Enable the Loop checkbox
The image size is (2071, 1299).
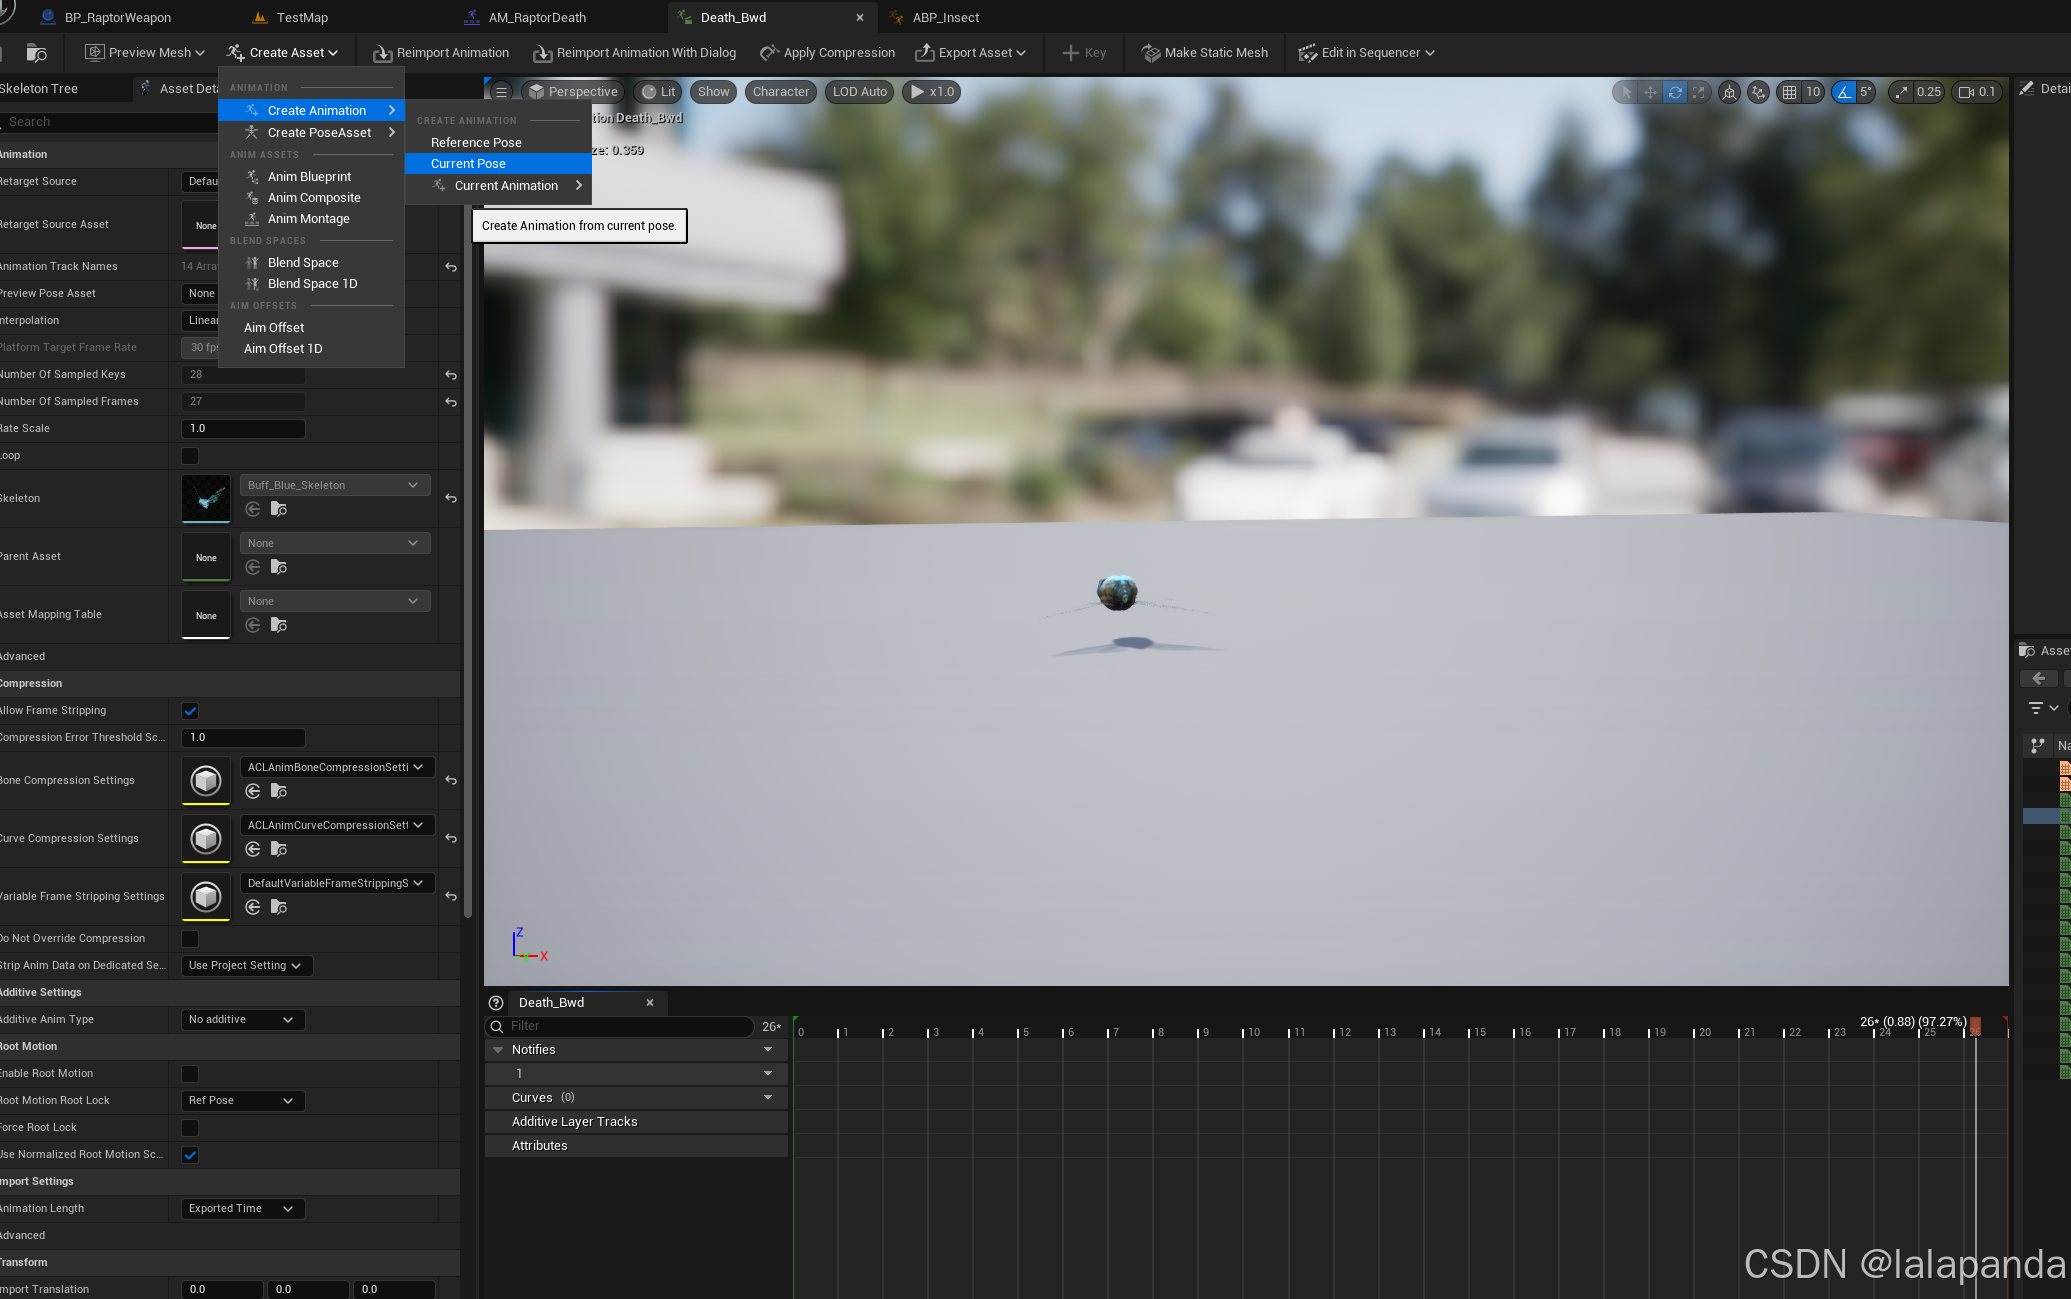click(190, 456)
